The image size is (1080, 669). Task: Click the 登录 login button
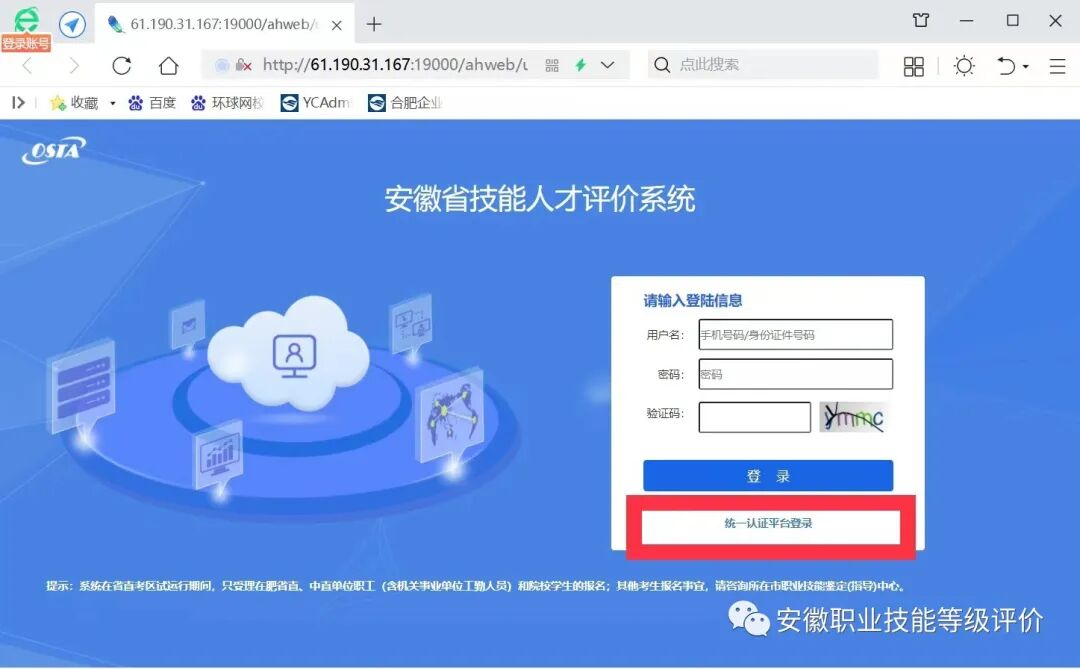coord(767,475)
